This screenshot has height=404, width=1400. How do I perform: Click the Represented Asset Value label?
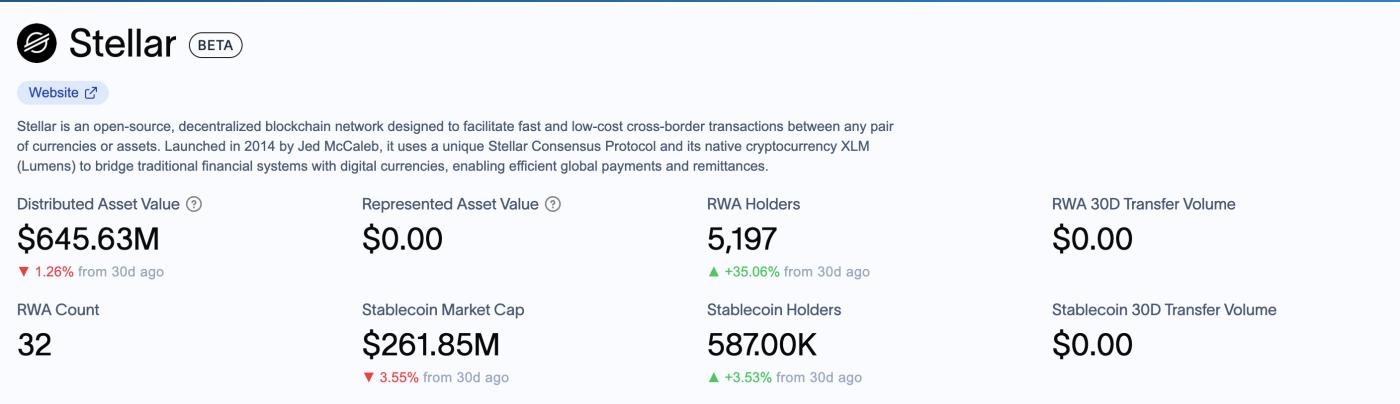[x=450, y=204]
